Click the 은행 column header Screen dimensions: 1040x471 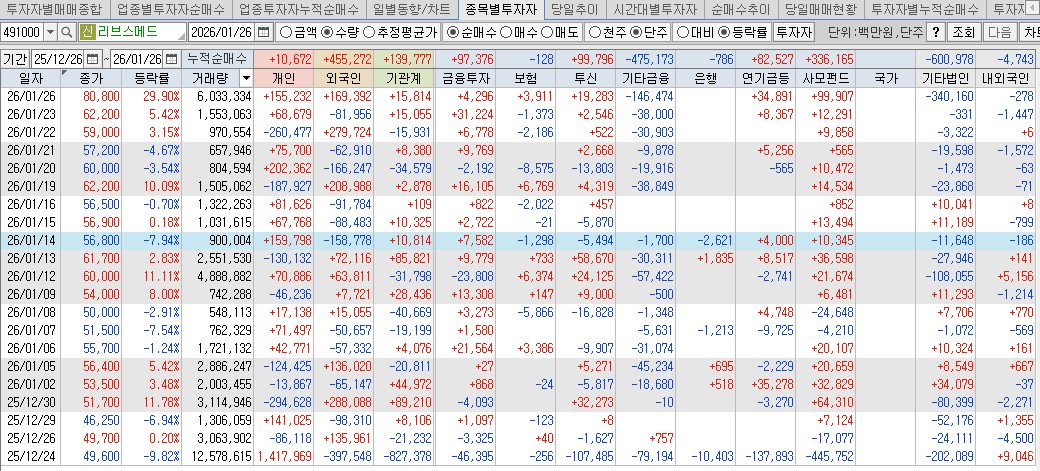pos(705,78)
